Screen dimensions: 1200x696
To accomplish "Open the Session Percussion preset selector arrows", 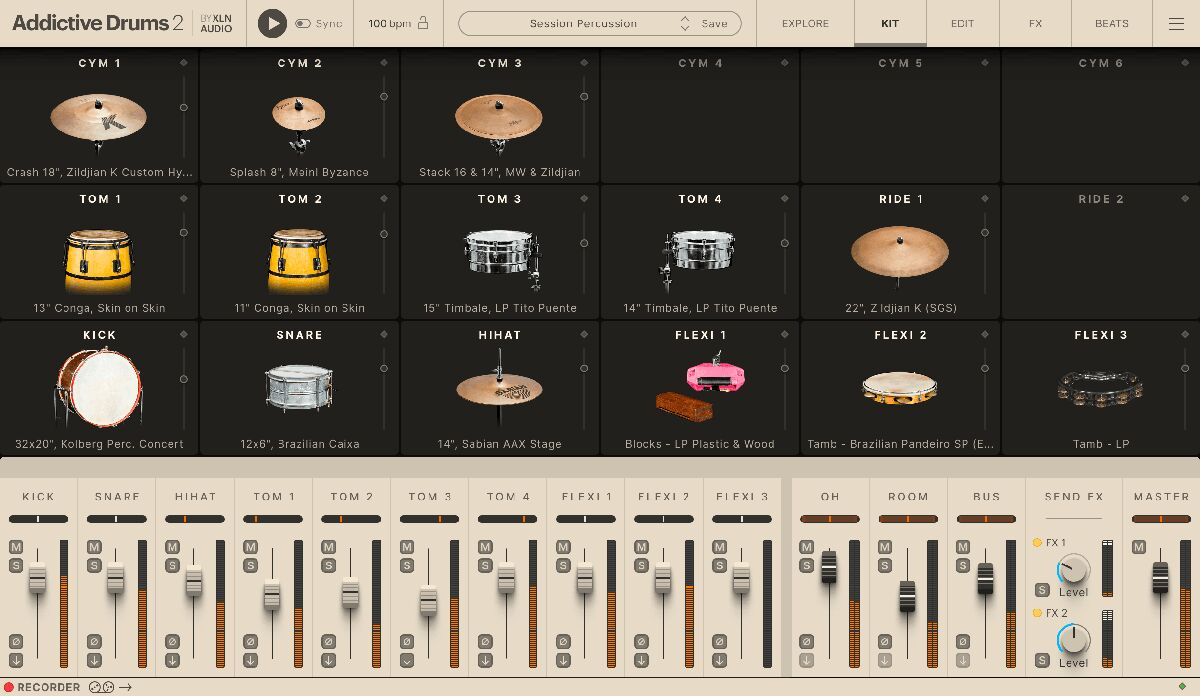I will 685,23.
